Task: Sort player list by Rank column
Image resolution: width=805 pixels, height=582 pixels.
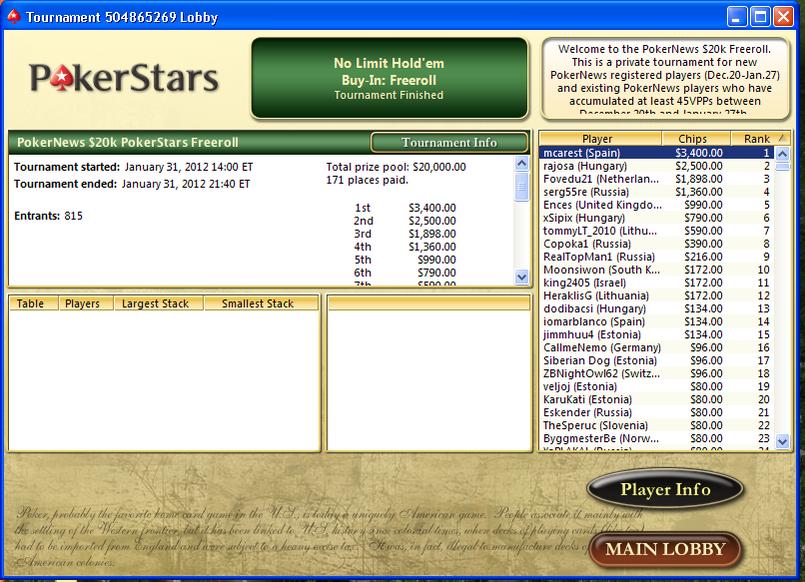Action: 760,139
